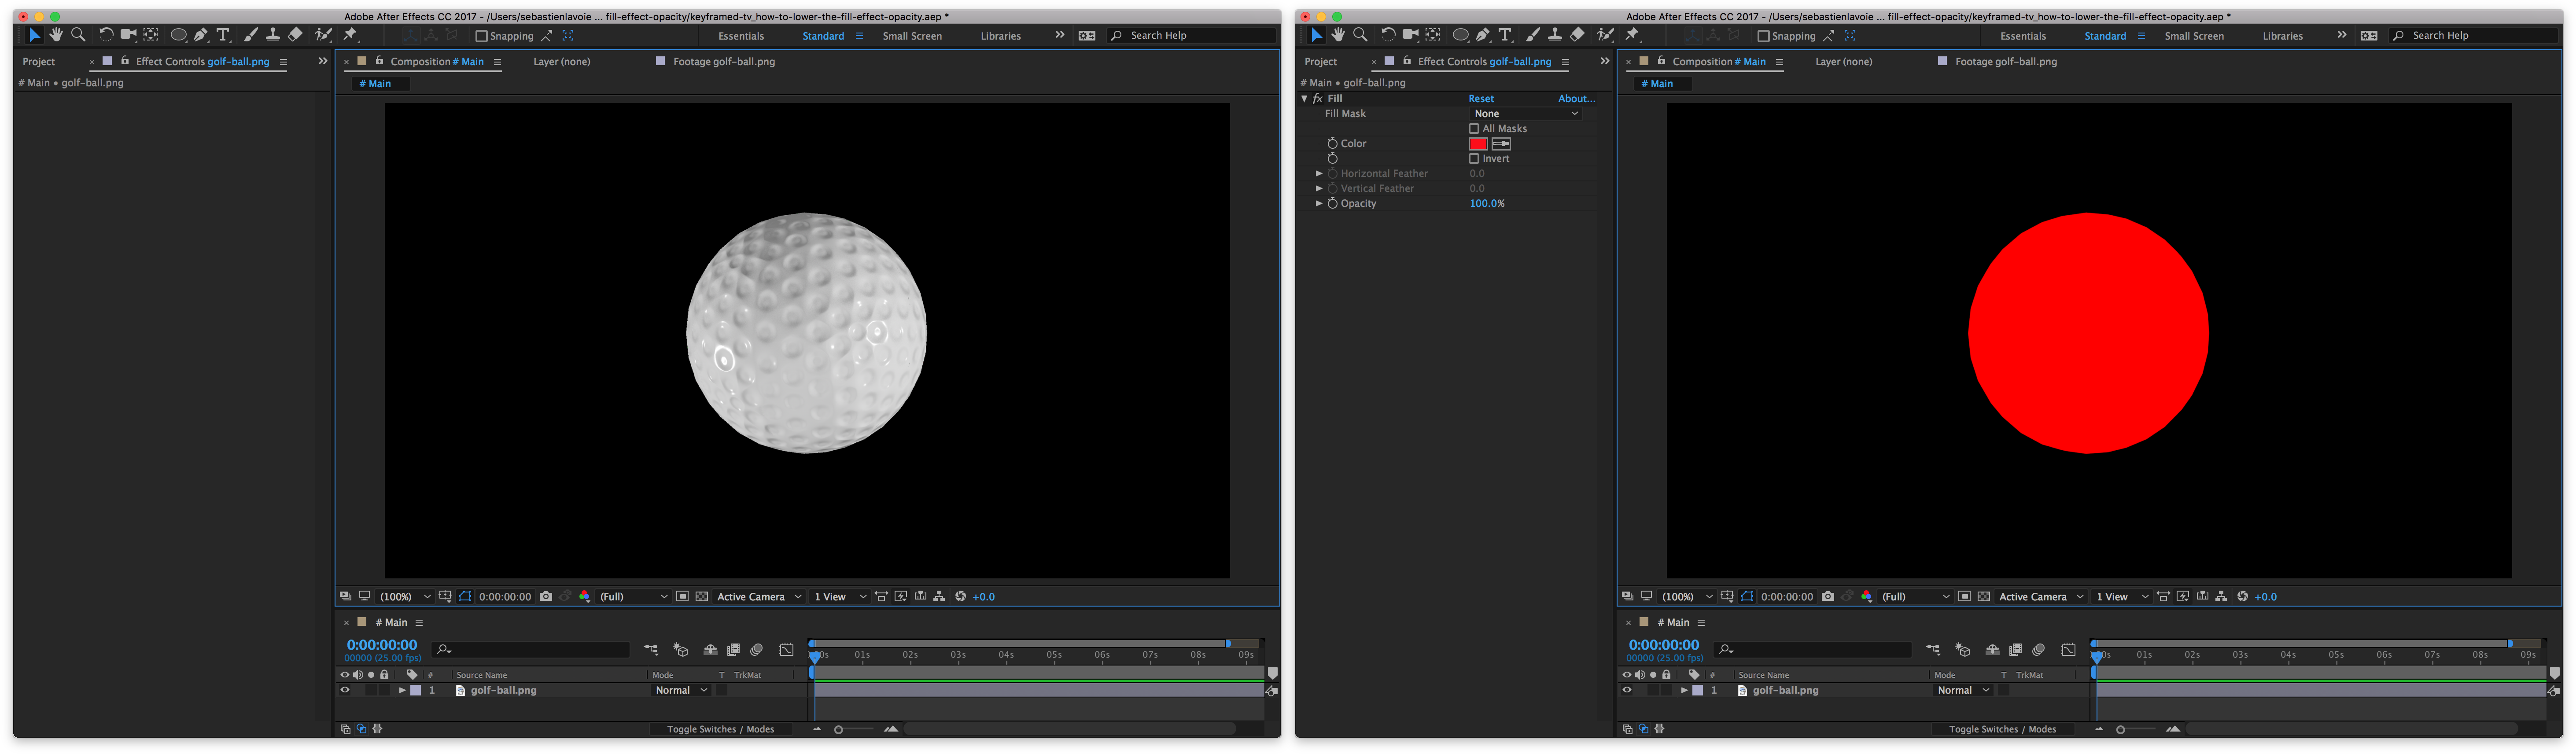This screenshot has height=754, width=2576.
Task: Click the Toggle Switches / Modes bar
Action: (x=720, y=728)
